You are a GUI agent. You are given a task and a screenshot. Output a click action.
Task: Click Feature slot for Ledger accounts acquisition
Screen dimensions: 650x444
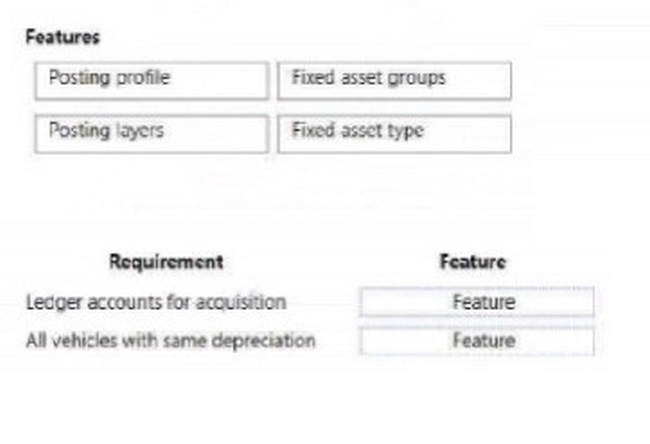point(476,302)
